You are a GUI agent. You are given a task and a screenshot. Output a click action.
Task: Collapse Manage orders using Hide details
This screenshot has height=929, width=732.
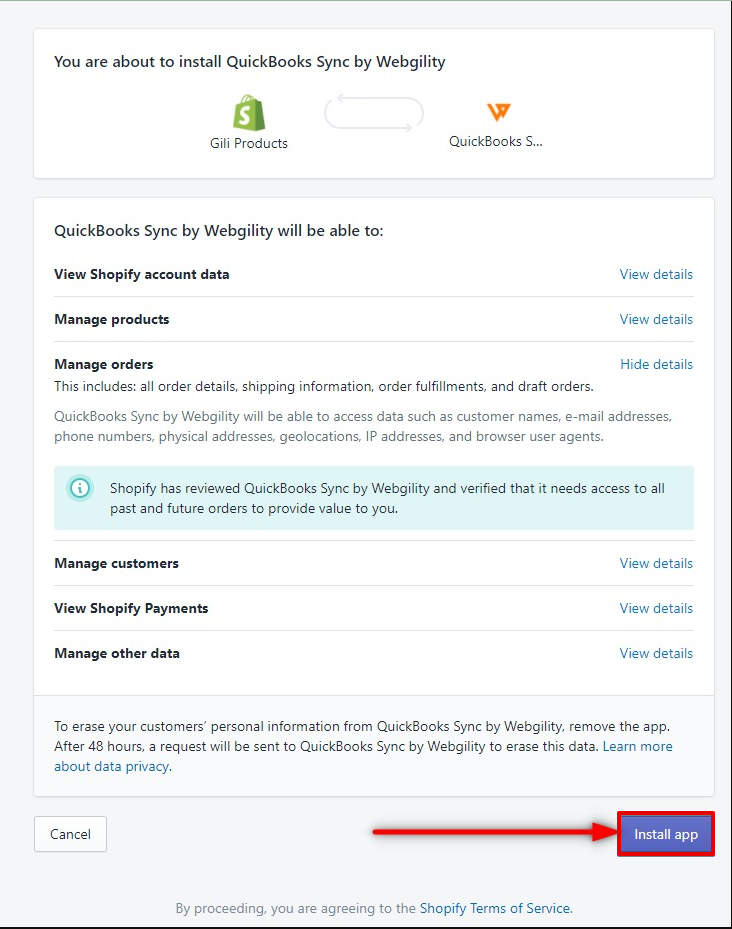pyautogui.click(x=656, y=364)
